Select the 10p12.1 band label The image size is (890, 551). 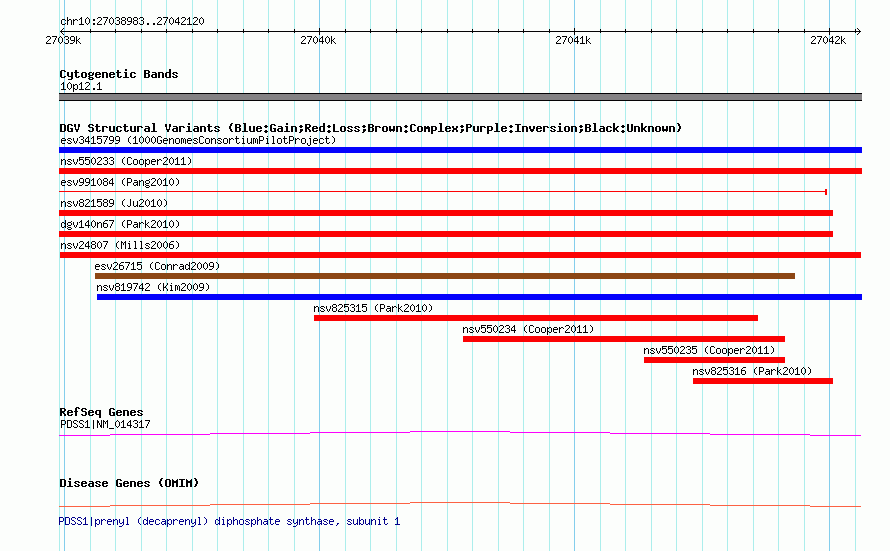tap(81, 86)
